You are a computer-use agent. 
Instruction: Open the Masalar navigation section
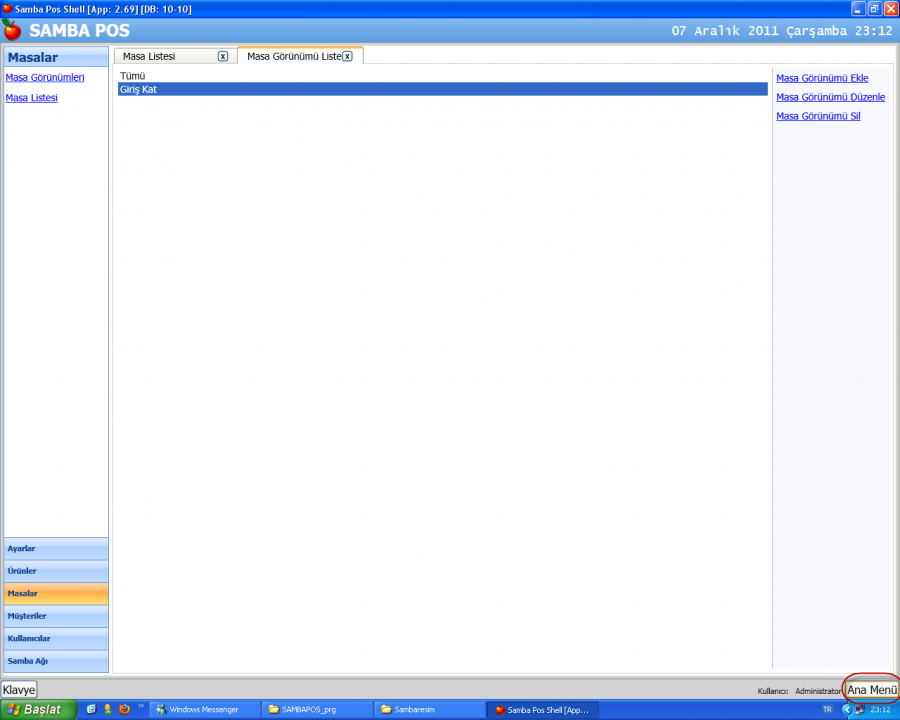coord(56,593)
